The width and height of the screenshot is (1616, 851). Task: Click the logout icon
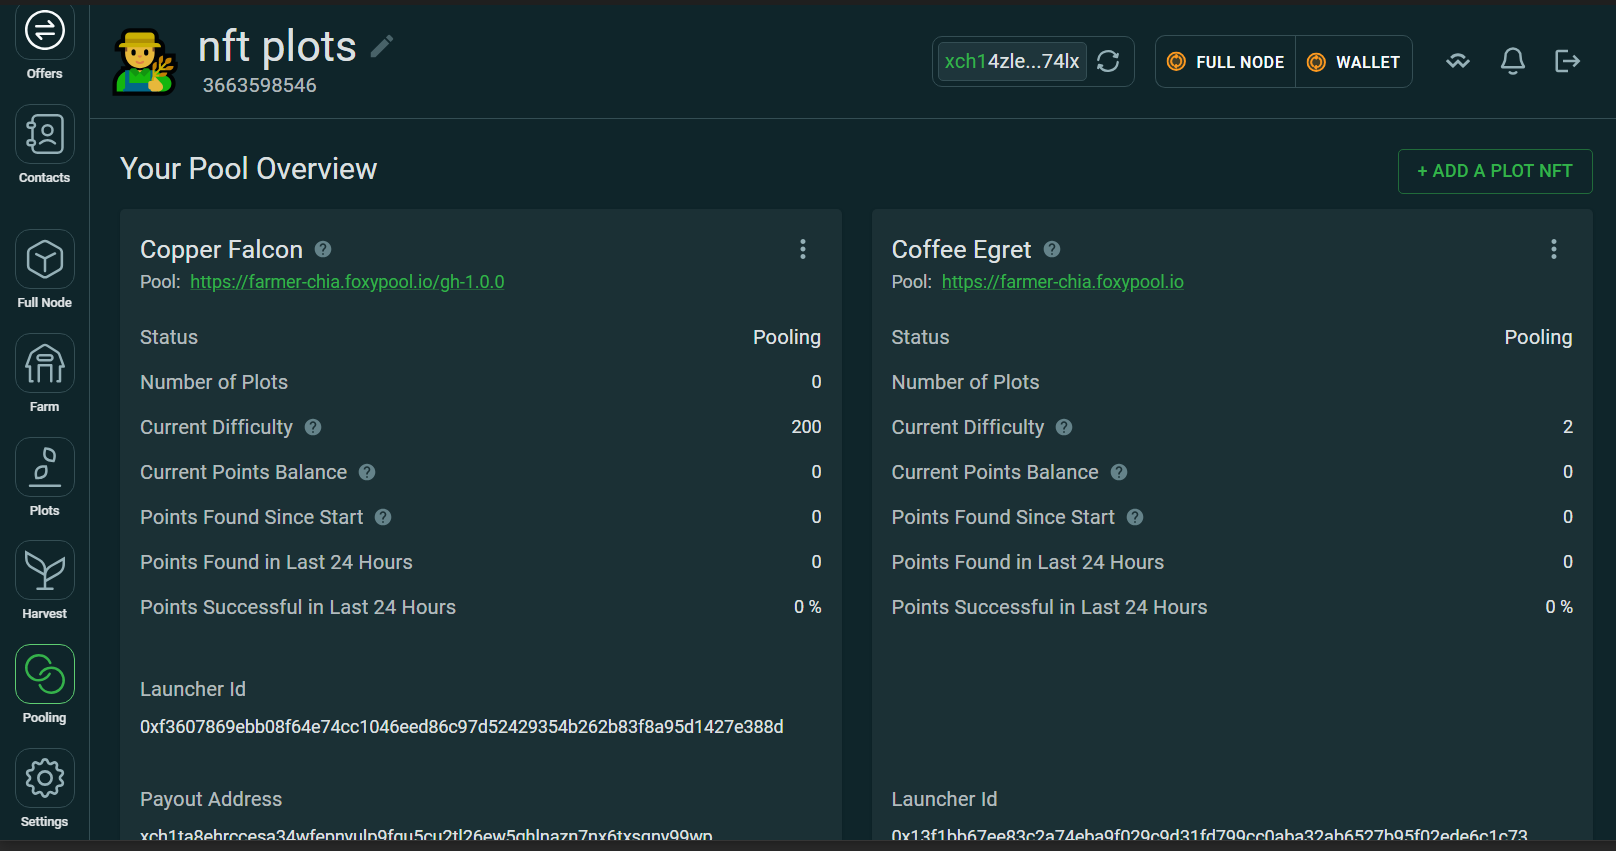tap(1567, 61)
